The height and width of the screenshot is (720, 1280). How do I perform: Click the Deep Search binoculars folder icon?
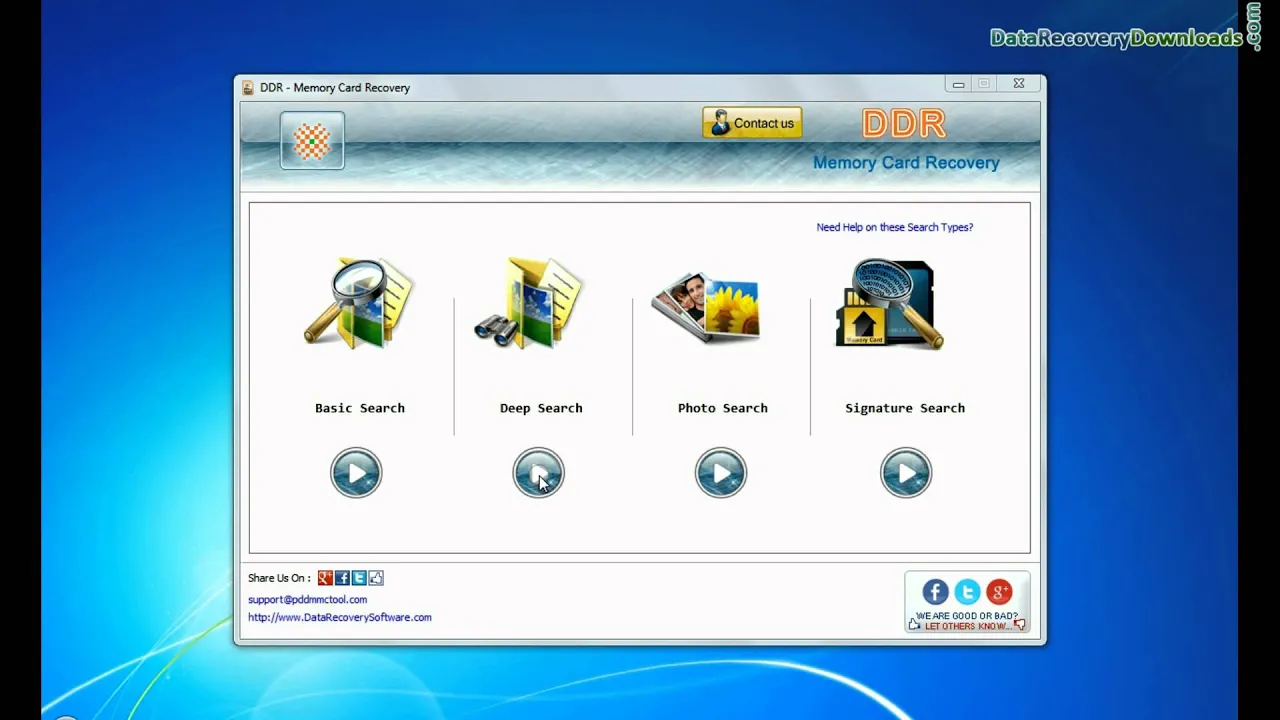528,303
